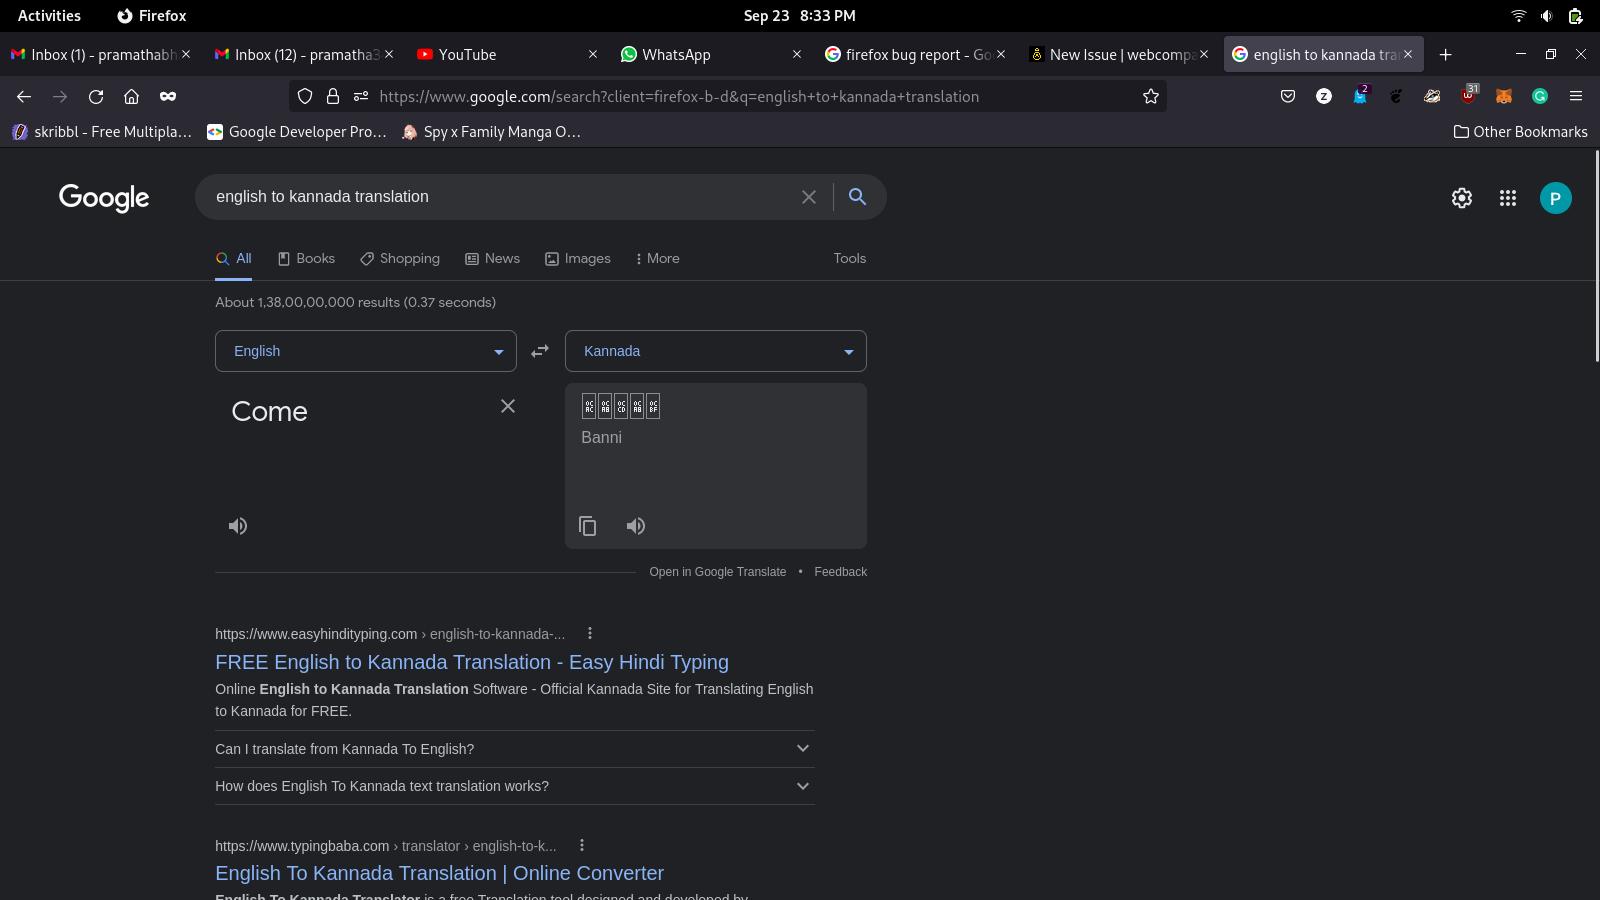Image resolution: width=1600 pixels, height=900 pixels.
Task: Open FREE English to Kannada Translation result
Action: (472, 662)
